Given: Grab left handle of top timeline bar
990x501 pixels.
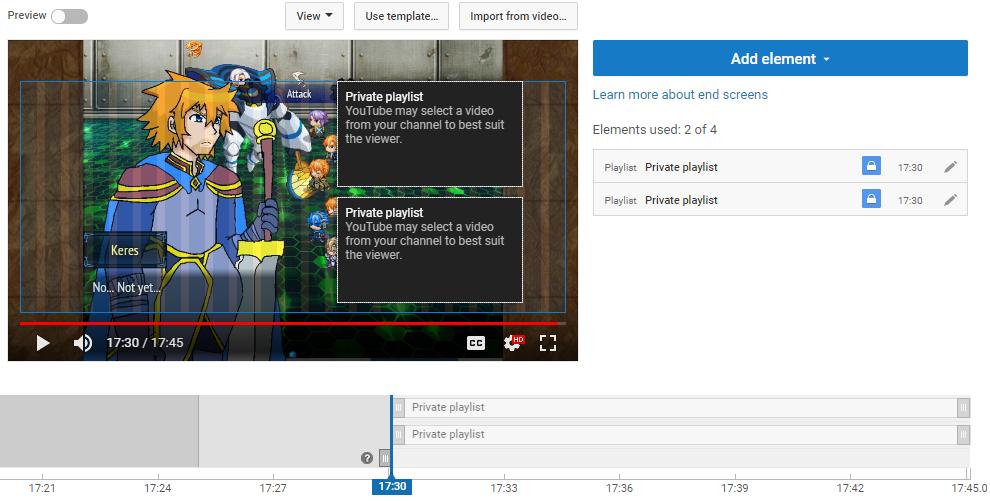Looking at the screenshot, I should click(x=399, y=408).
